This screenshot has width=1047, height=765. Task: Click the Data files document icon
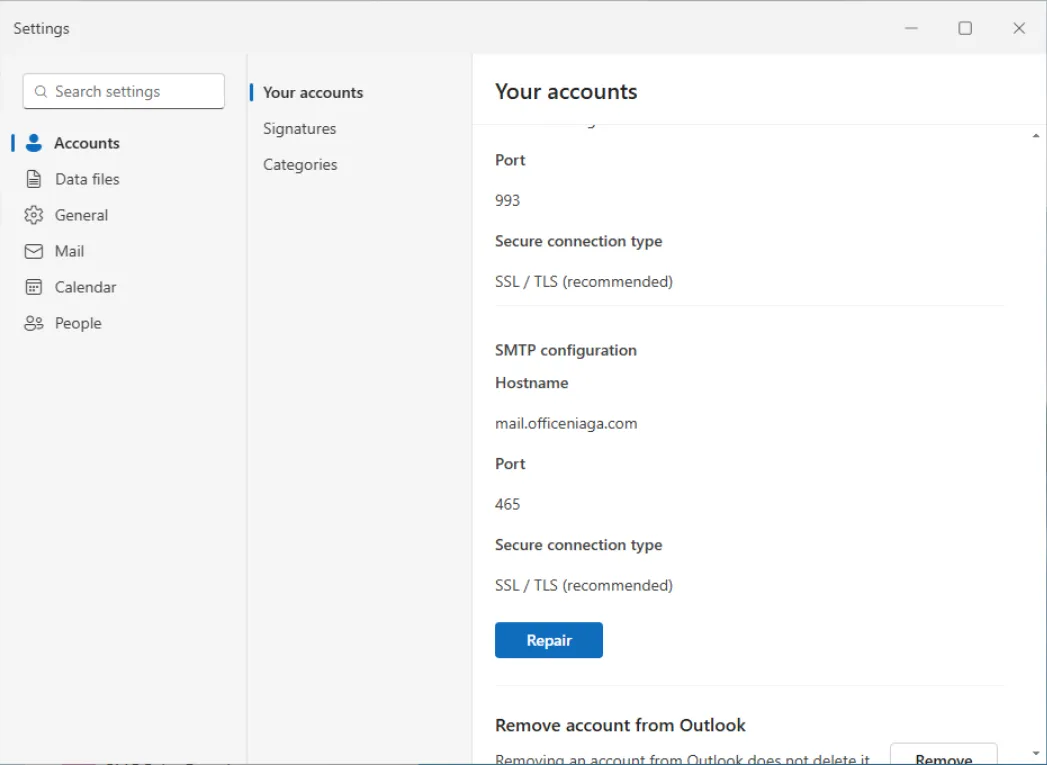pyautogui.click(x=33, y=179)
